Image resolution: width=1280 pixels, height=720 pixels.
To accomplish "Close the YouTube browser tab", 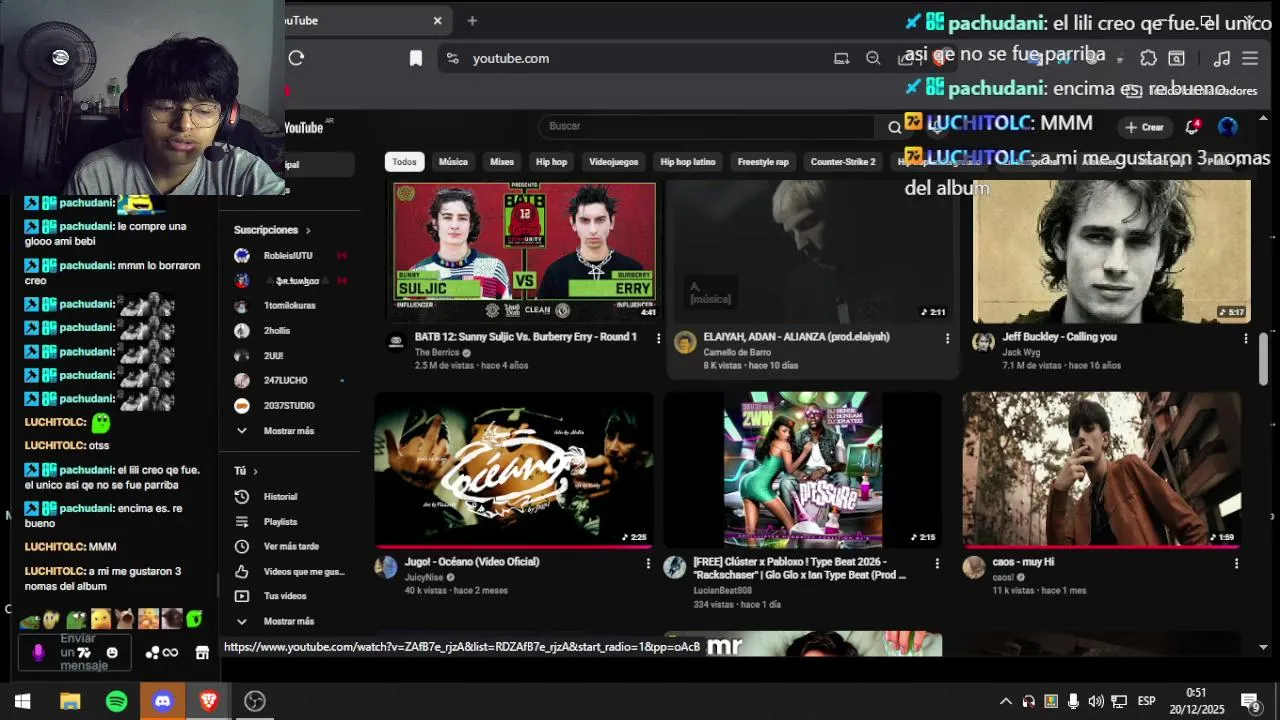I will 437,20.
